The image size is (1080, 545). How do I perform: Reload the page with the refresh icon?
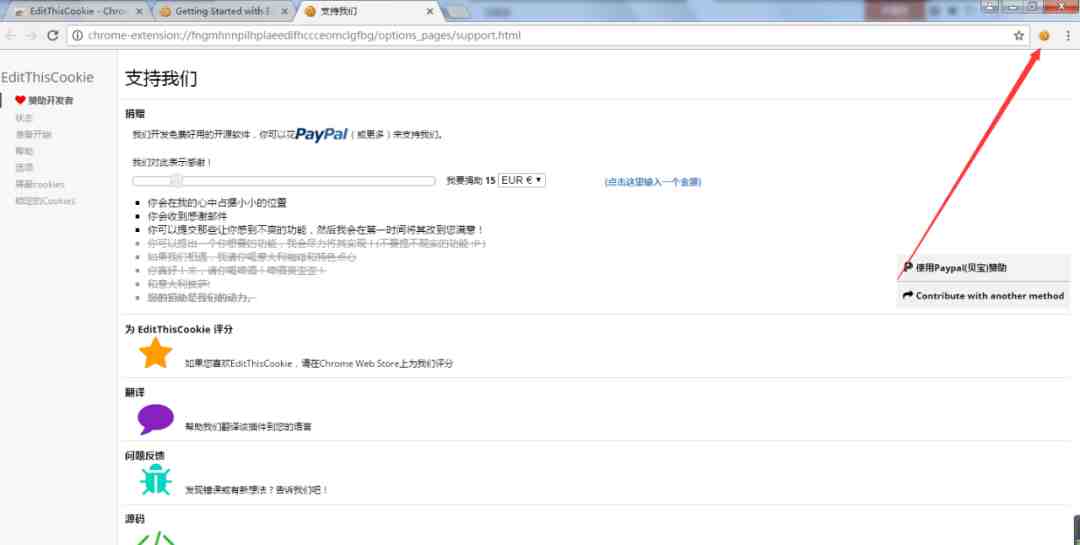coord(52,35)
